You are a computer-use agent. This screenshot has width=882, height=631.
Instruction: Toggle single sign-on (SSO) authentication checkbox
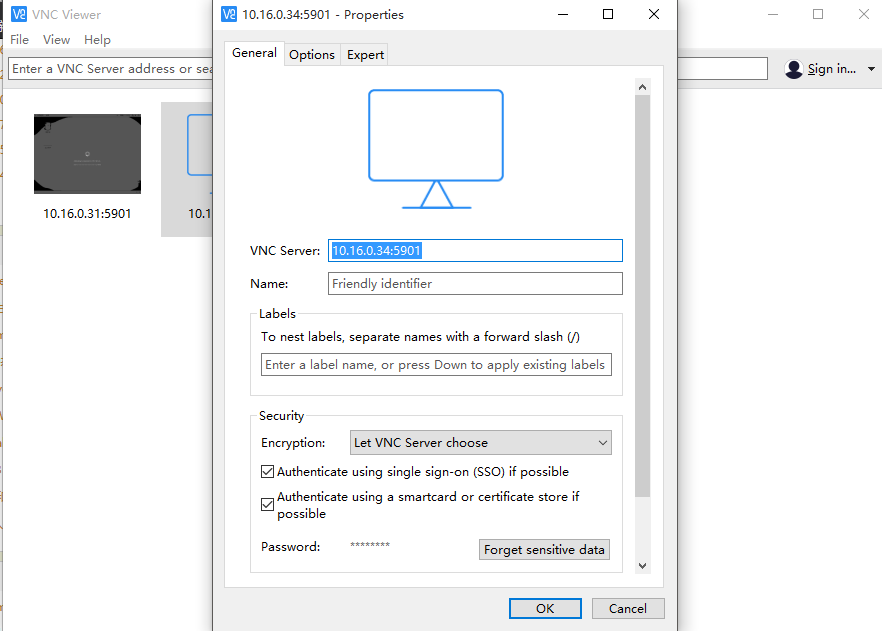pos(268,471)
